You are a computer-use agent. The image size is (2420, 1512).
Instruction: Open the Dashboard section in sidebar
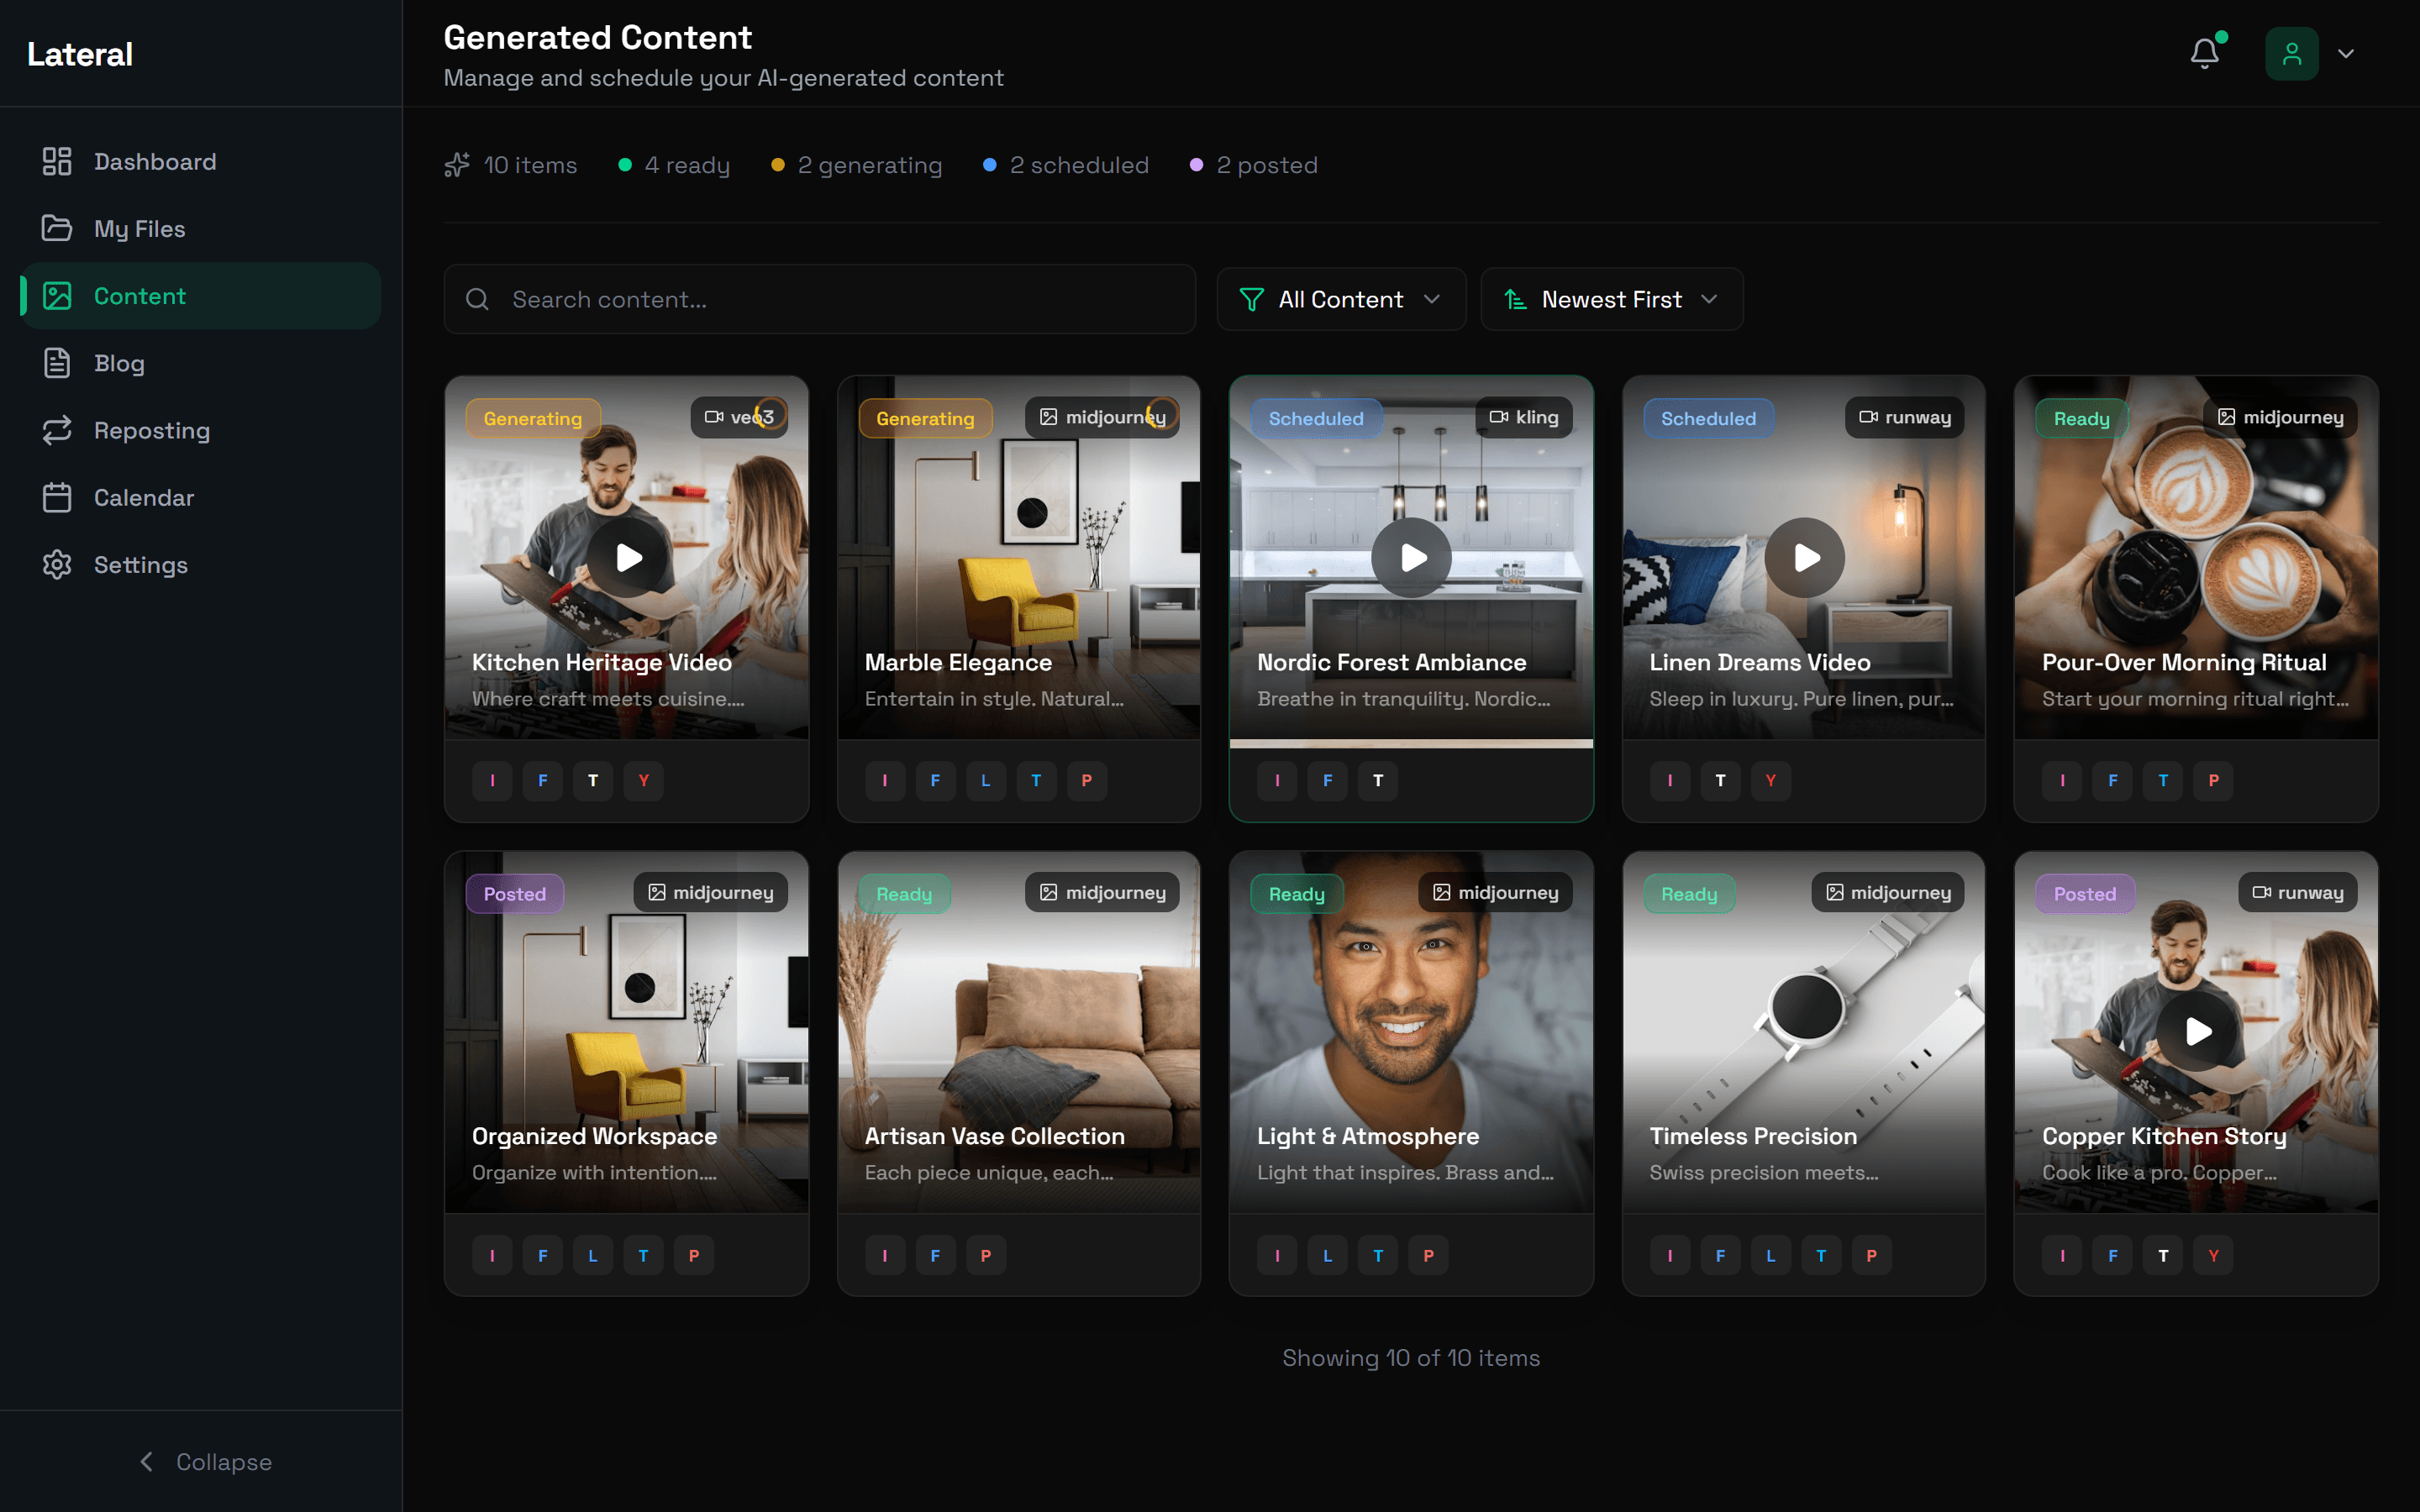(x=155, y=161)
